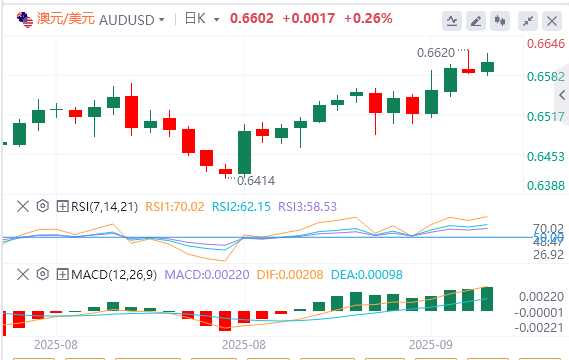Image resolution: width=569 pixels, height=360 pixels.
Task: Expand the RSI indicator plus box
Action: click(62, 206)
